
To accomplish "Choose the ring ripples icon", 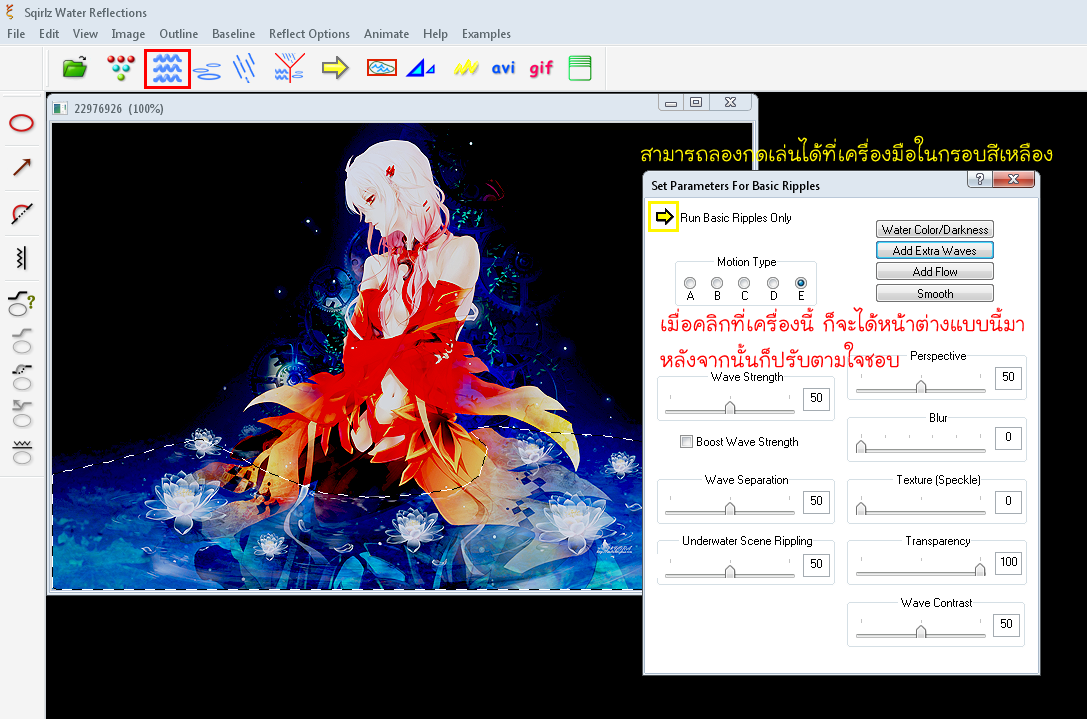I will [x=207, y=71].
